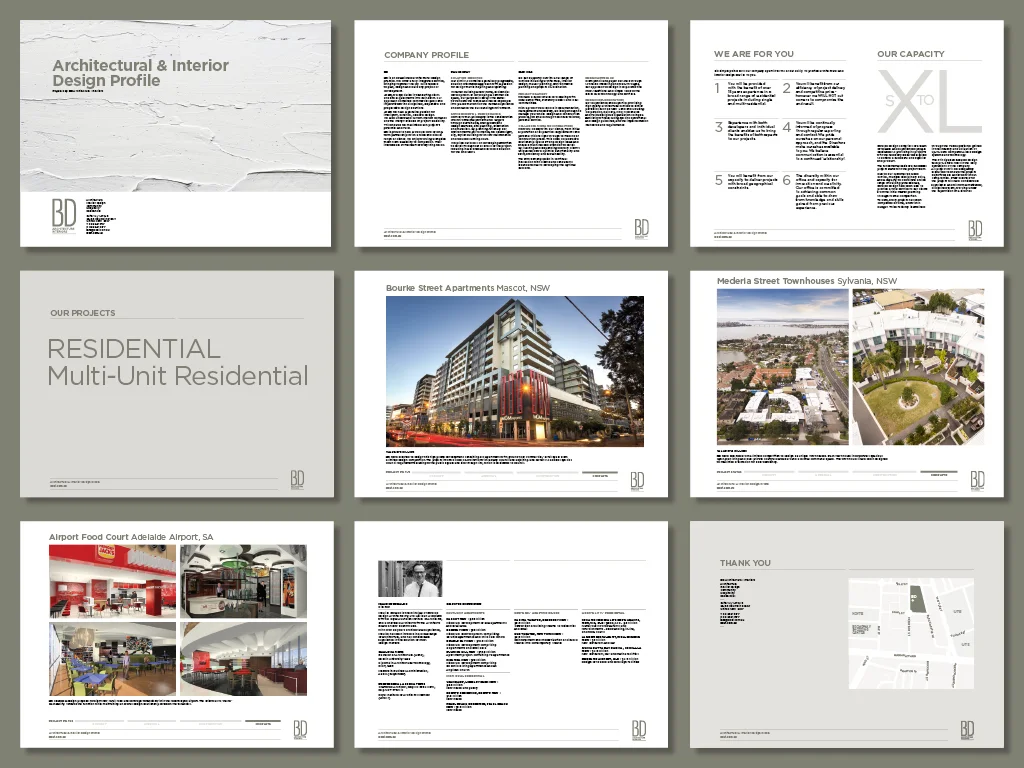Click the large S to XL graphic
Image resolution: width=1024 pixels, height=768 pixels.
pos(929,102)
